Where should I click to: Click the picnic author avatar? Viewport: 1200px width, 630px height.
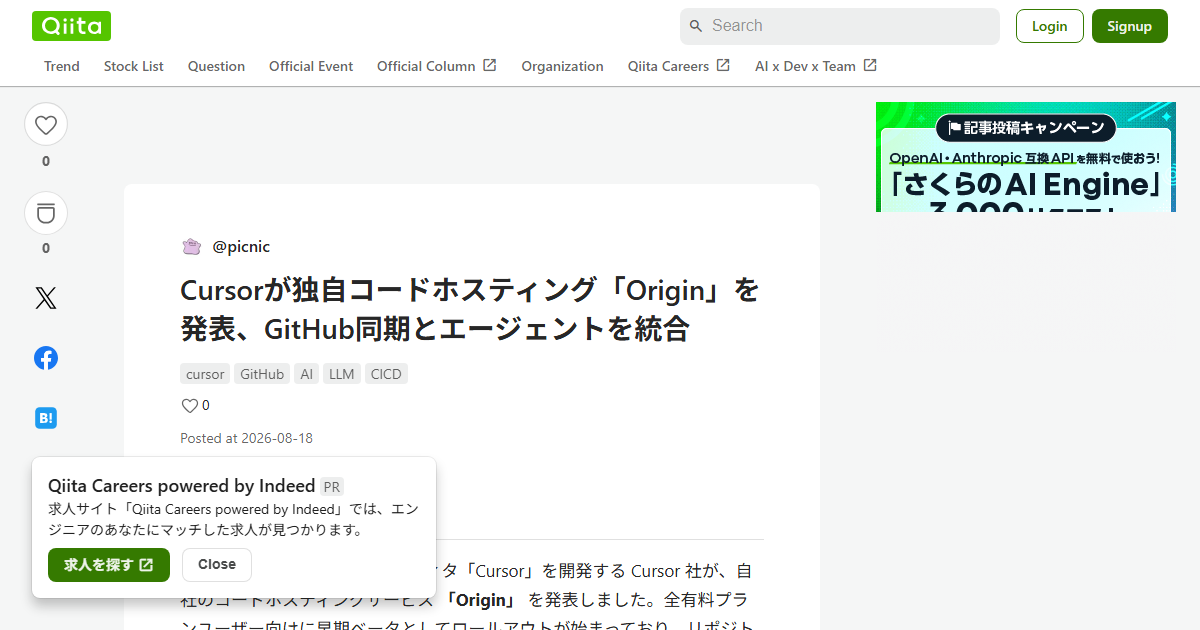tap(192, 246)
